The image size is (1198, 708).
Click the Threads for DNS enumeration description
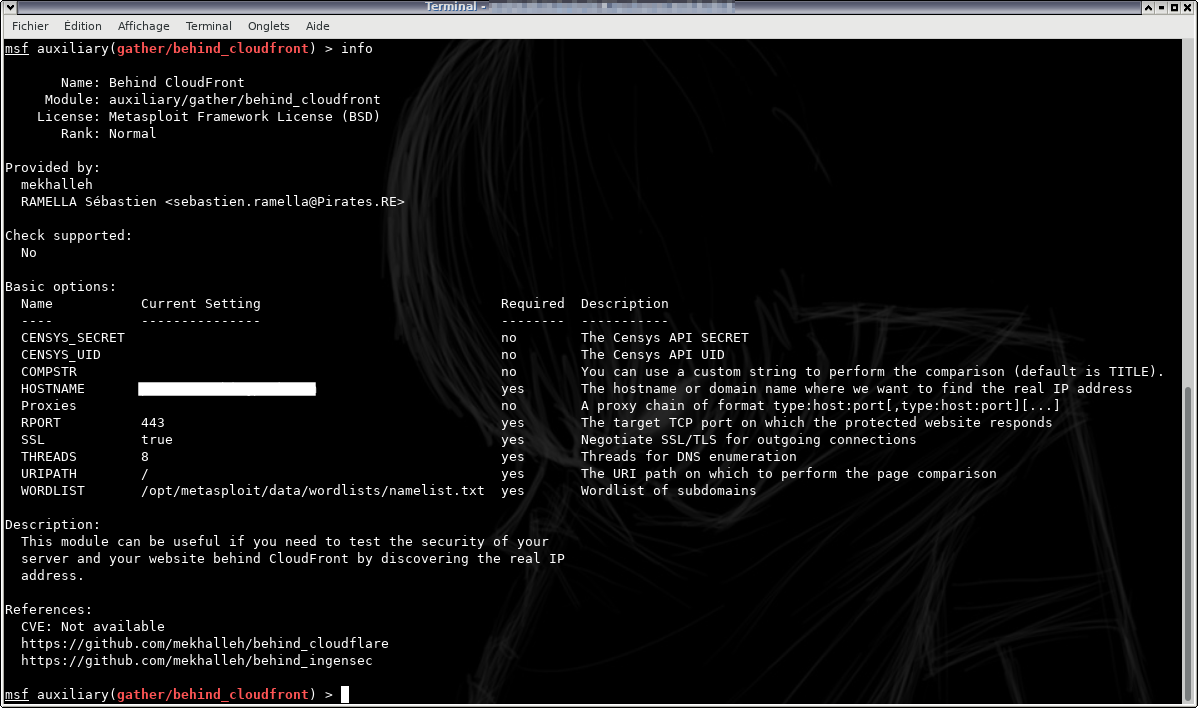click(x=688, y=457)
